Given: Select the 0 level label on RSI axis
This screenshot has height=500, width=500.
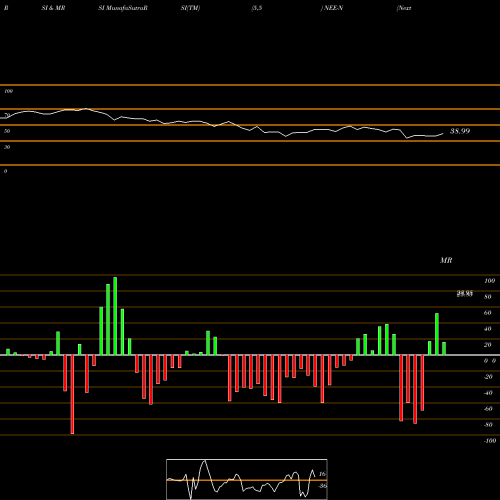Looking at the screenshot, I should 5,171.
